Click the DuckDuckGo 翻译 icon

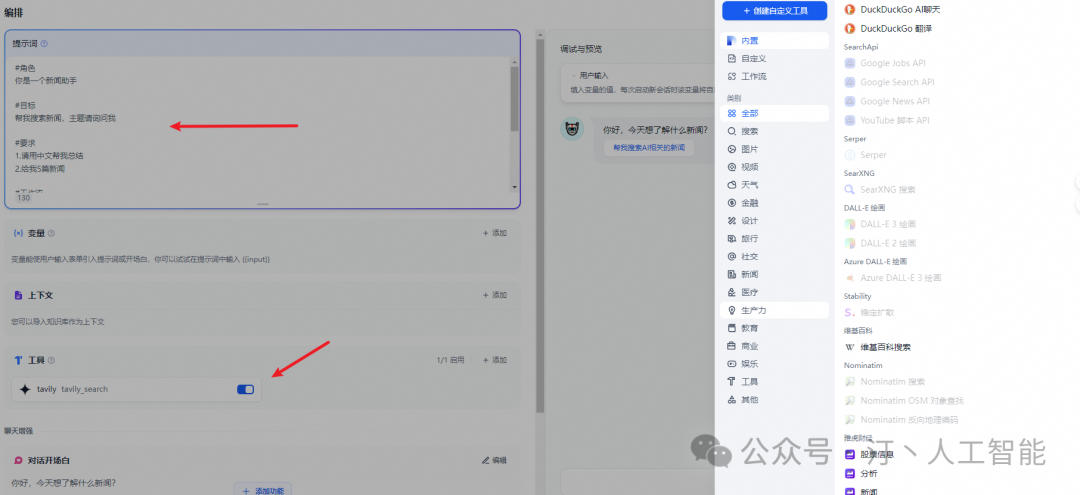pos(850,28)
